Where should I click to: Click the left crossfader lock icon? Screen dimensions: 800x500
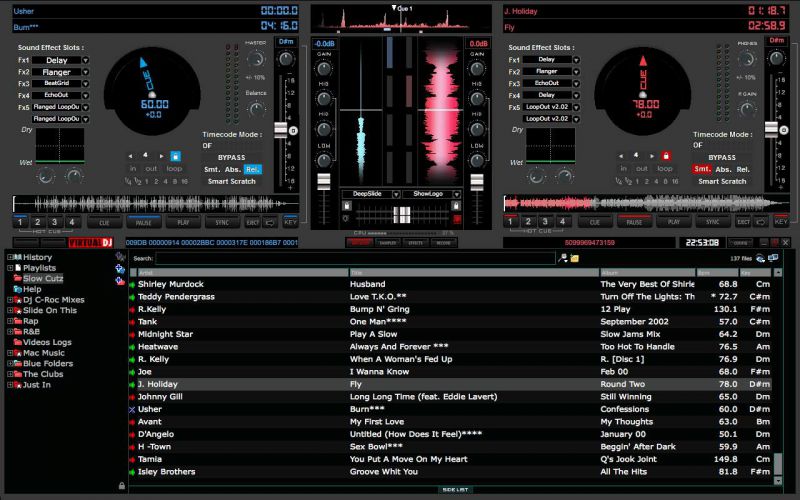[x=347, y=206]
